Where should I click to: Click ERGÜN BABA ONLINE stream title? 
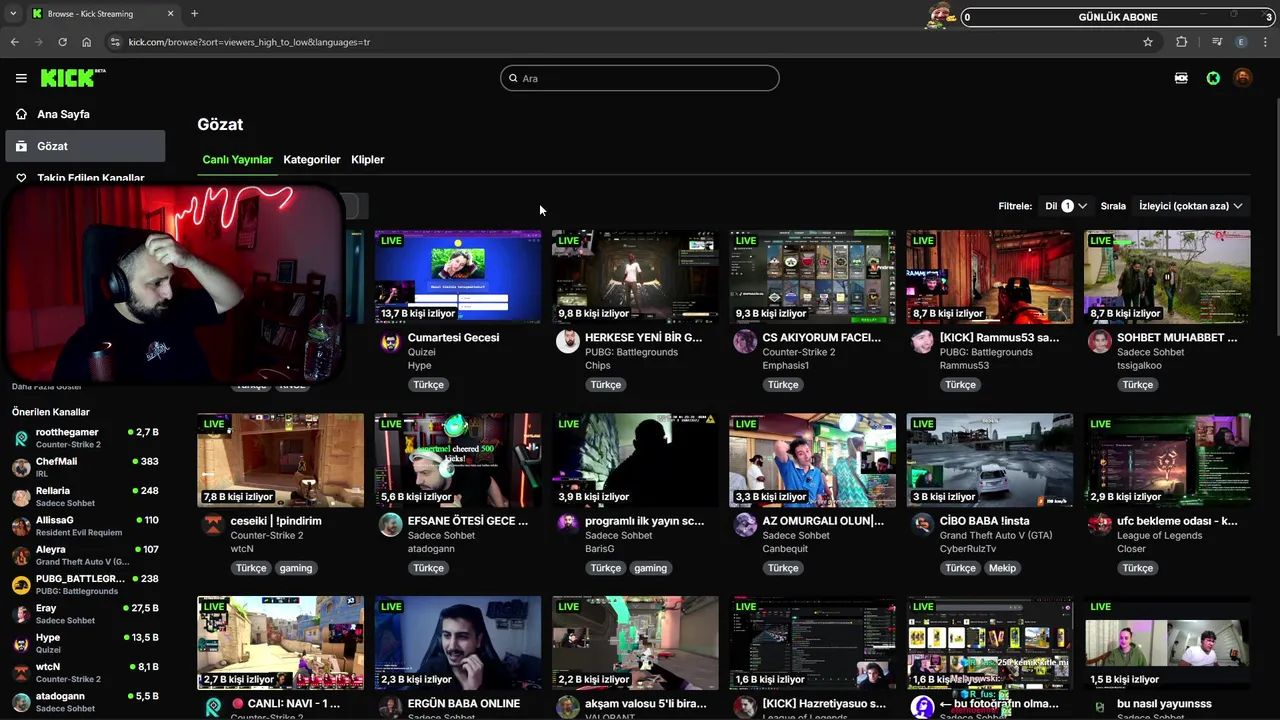pyautogui.click(x=464, y=704)
